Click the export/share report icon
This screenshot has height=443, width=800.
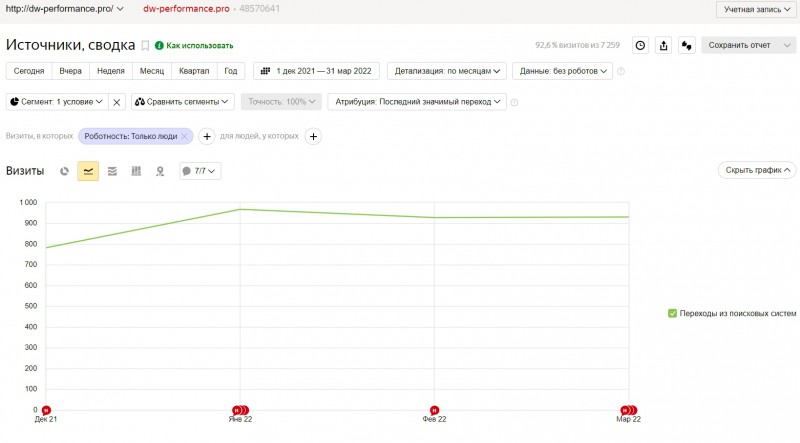(663, 45)
